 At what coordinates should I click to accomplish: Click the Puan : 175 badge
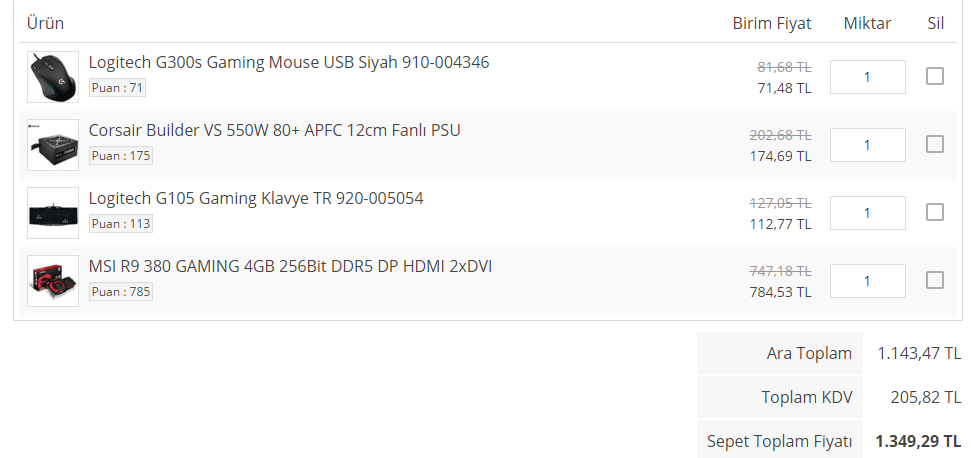(121, 156)
